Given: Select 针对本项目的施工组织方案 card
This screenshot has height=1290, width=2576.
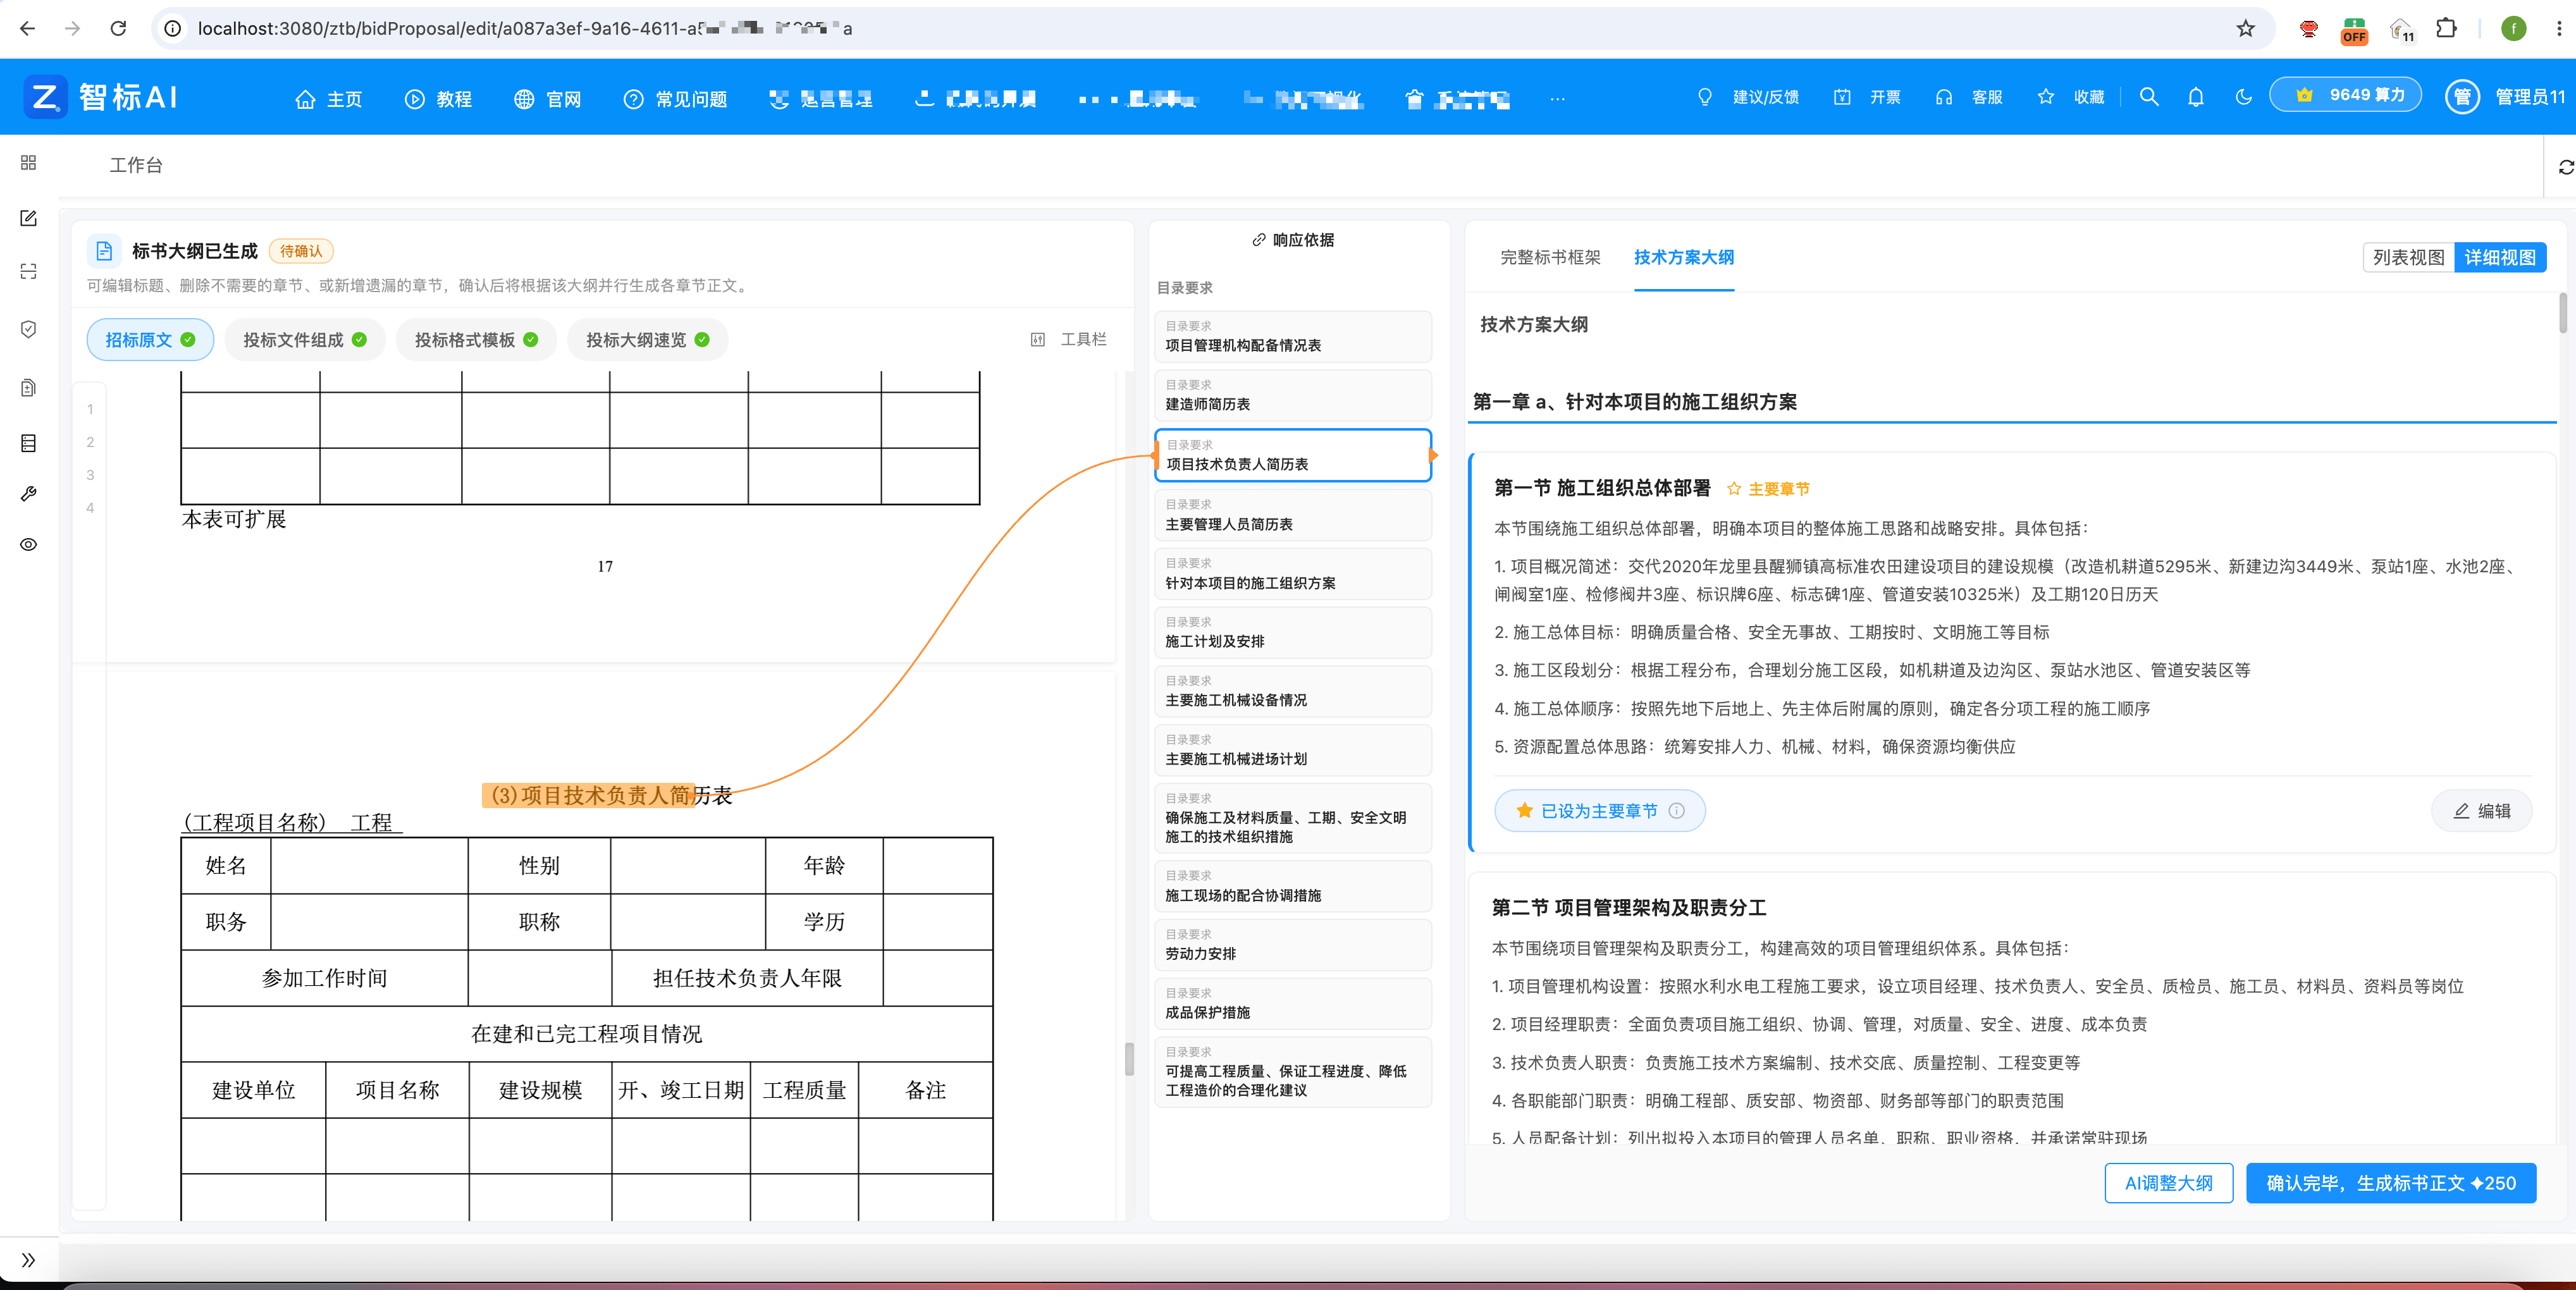Looking at the screenshot, I should 1292,574.
